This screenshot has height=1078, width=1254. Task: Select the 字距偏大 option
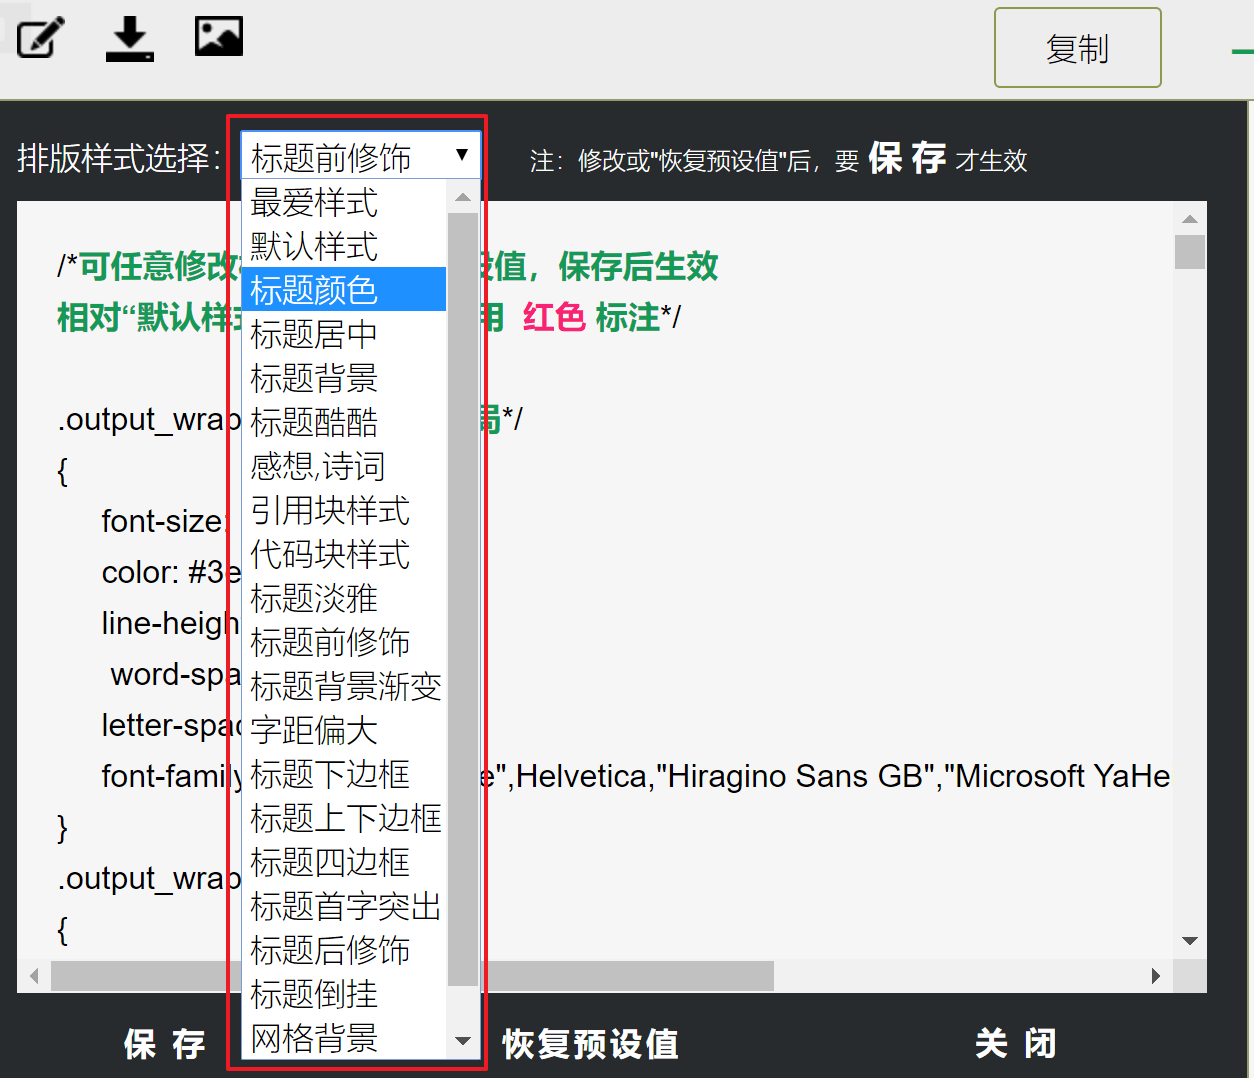[x=344, y=730]
